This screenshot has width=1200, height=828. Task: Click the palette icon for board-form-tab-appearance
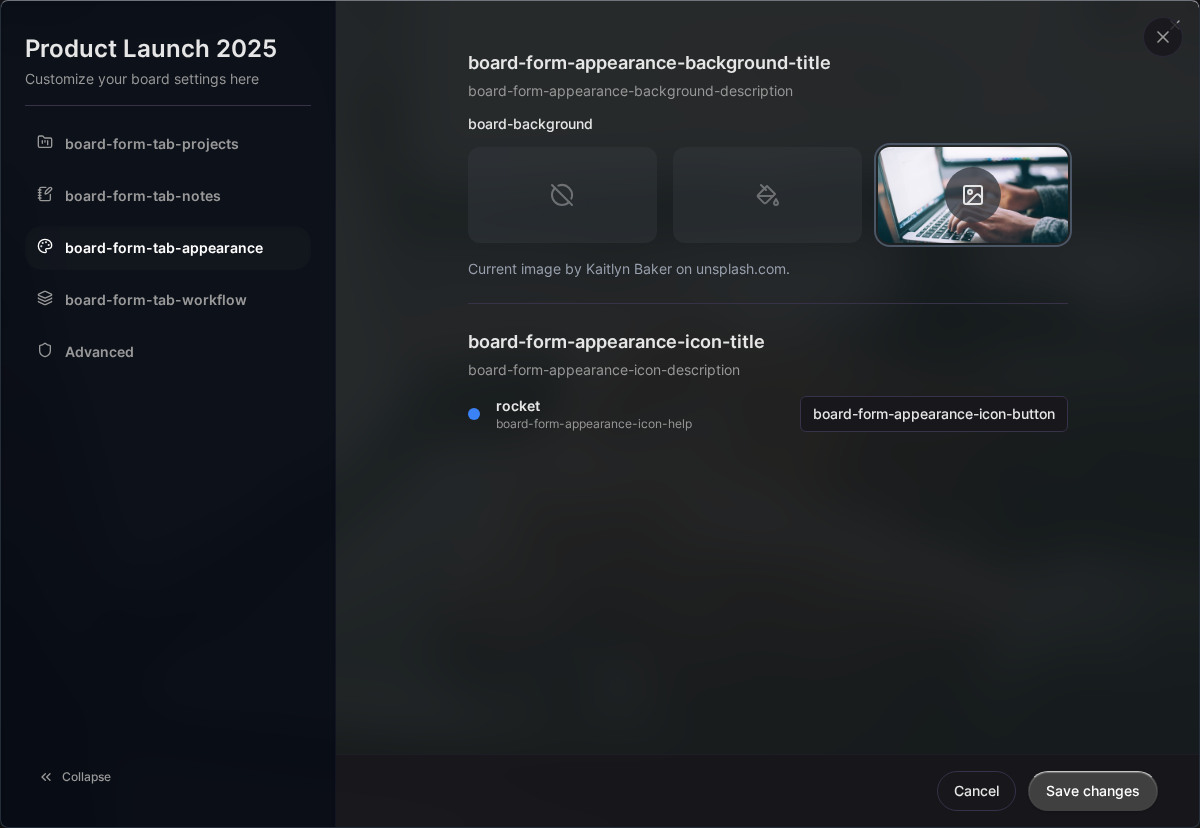pos(45,248)
